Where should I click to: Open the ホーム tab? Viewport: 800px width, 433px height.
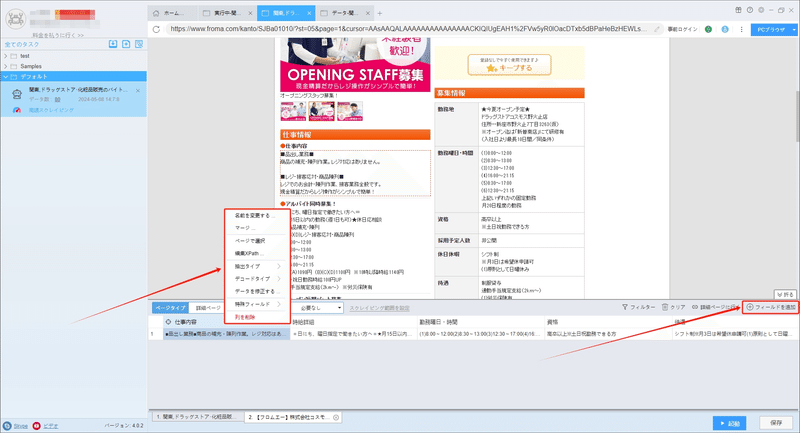(172, 13)
